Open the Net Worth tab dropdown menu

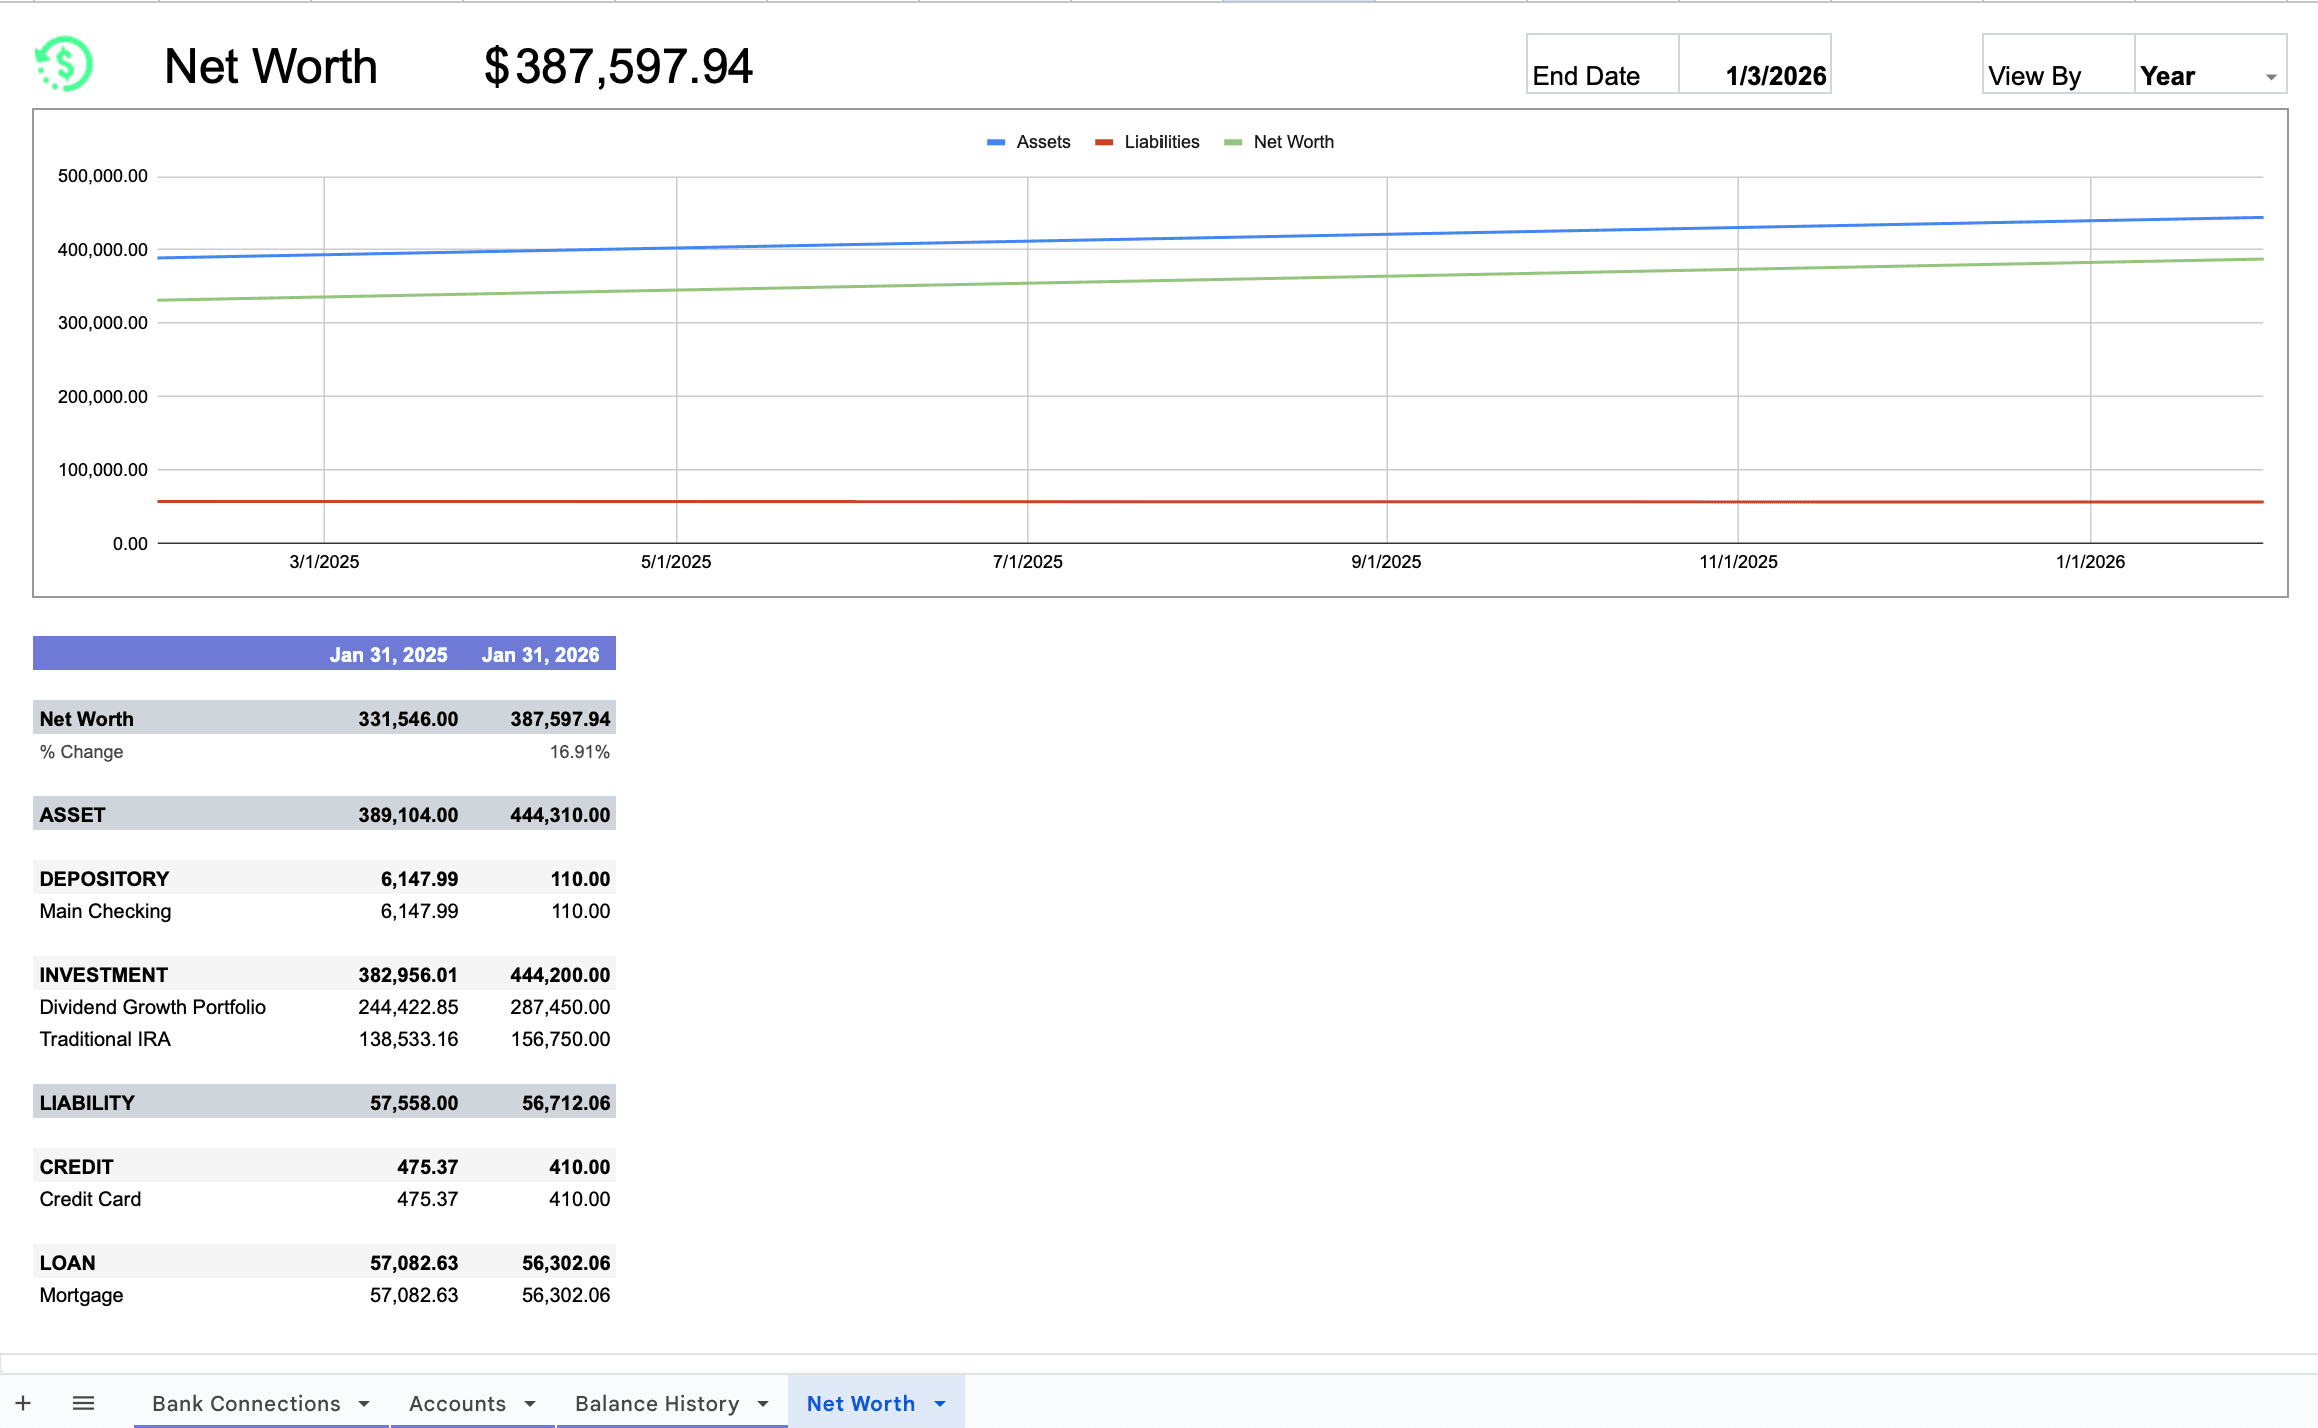938,1403
